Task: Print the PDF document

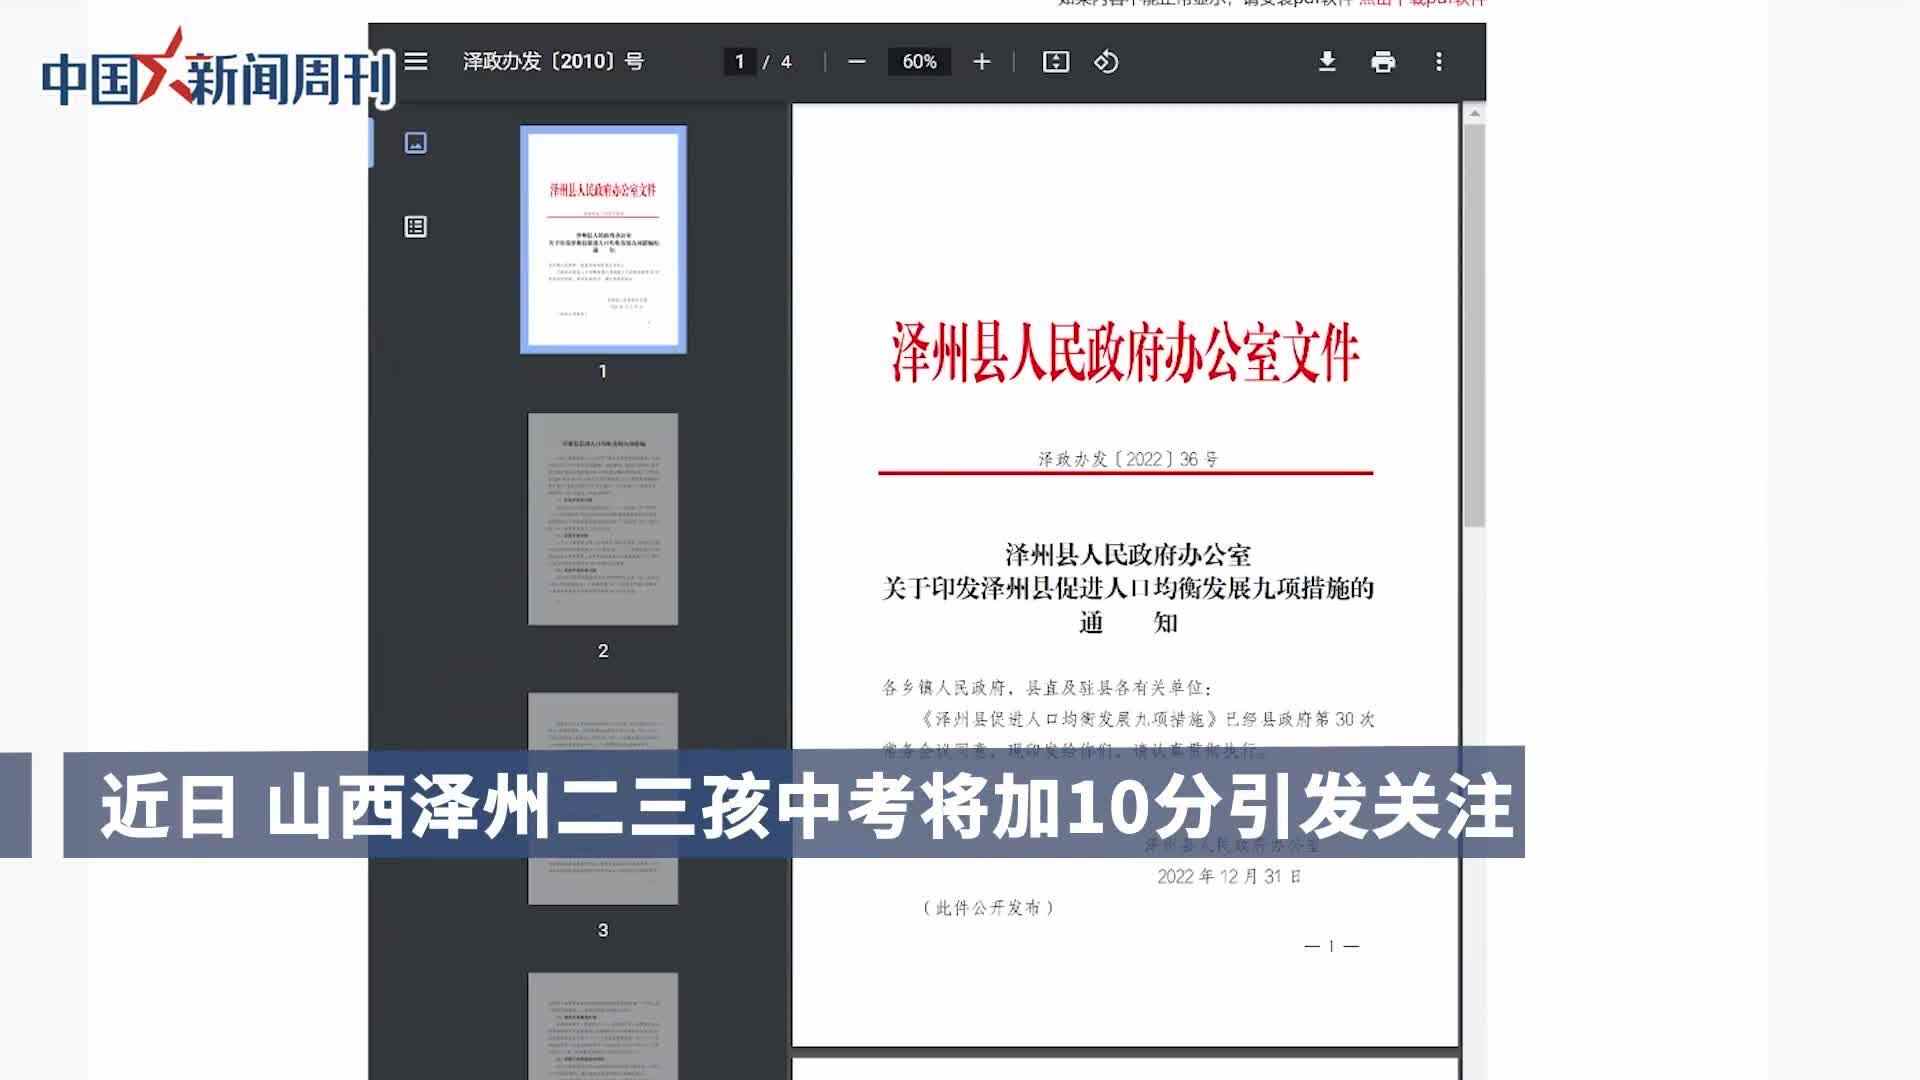Action: [1382, 62]
